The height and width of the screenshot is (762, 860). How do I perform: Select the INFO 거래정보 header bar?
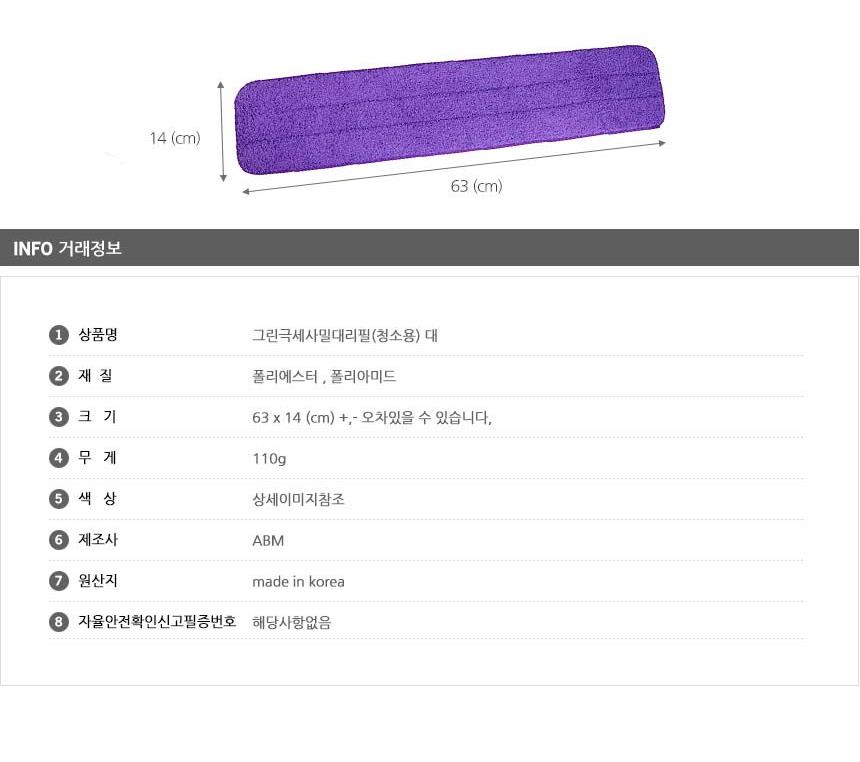(x=429, y=248)
